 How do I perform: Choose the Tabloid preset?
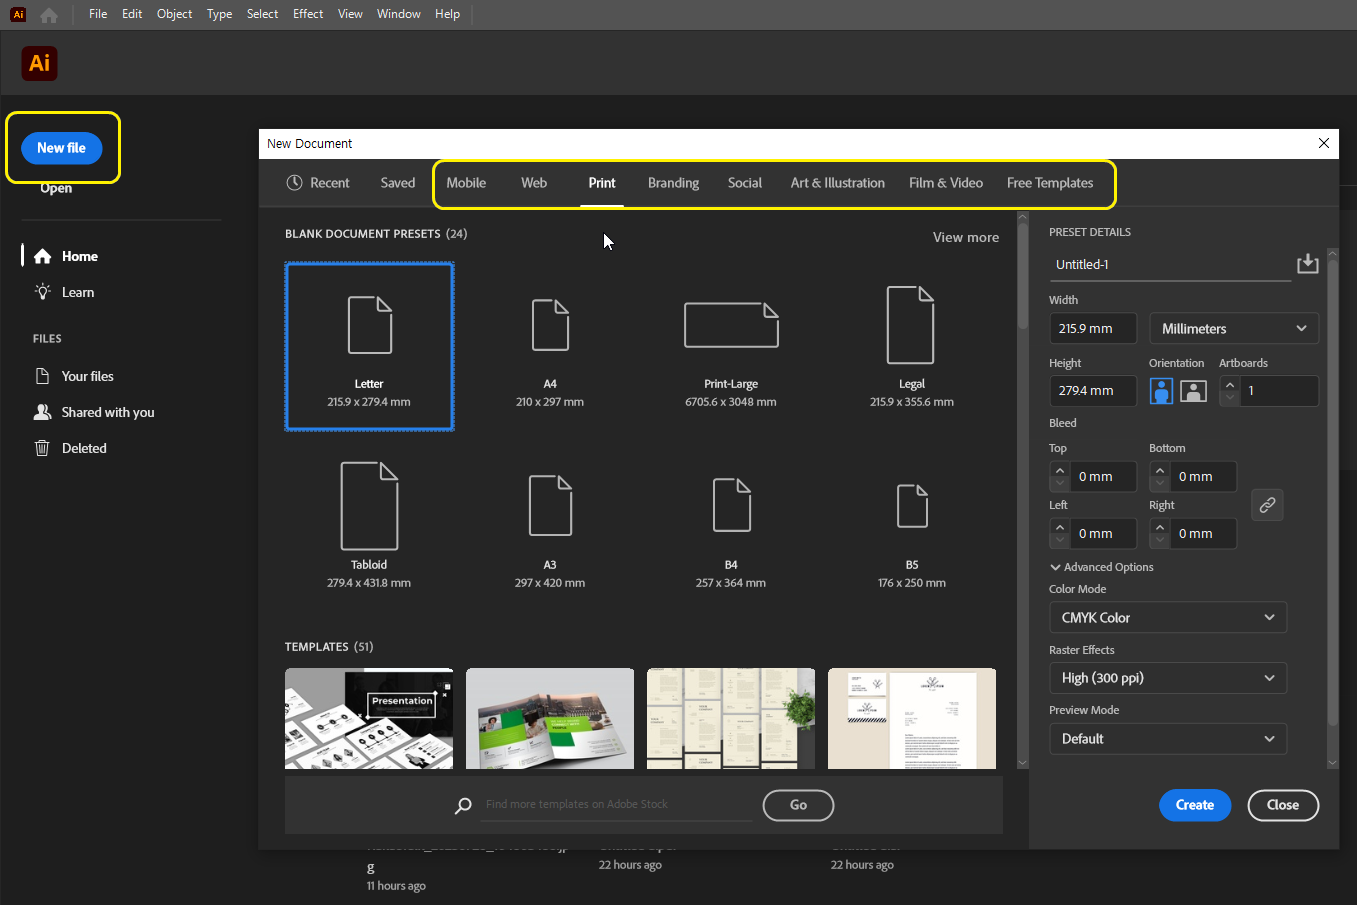tap(369, 524)
